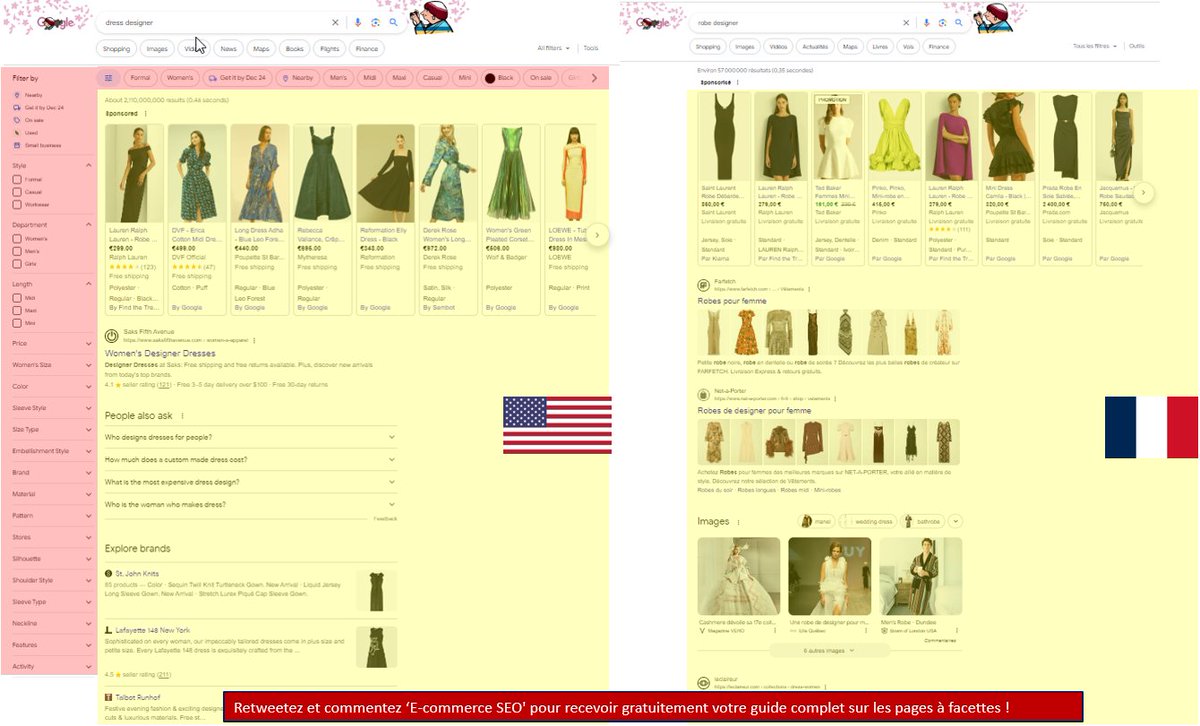This screenshot has width=1200, height=726.
Task: Open the Actualités tab
Action: coord(815,46)
